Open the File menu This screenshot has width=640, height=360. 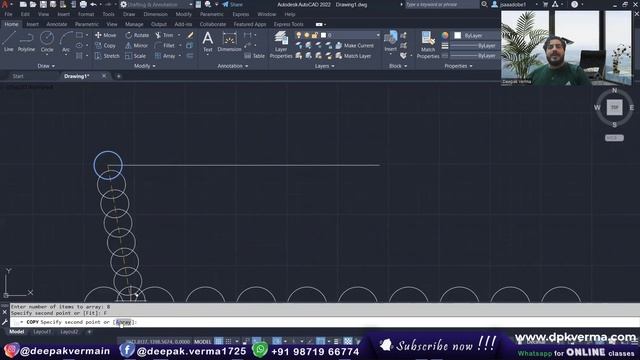coord(9,14)
